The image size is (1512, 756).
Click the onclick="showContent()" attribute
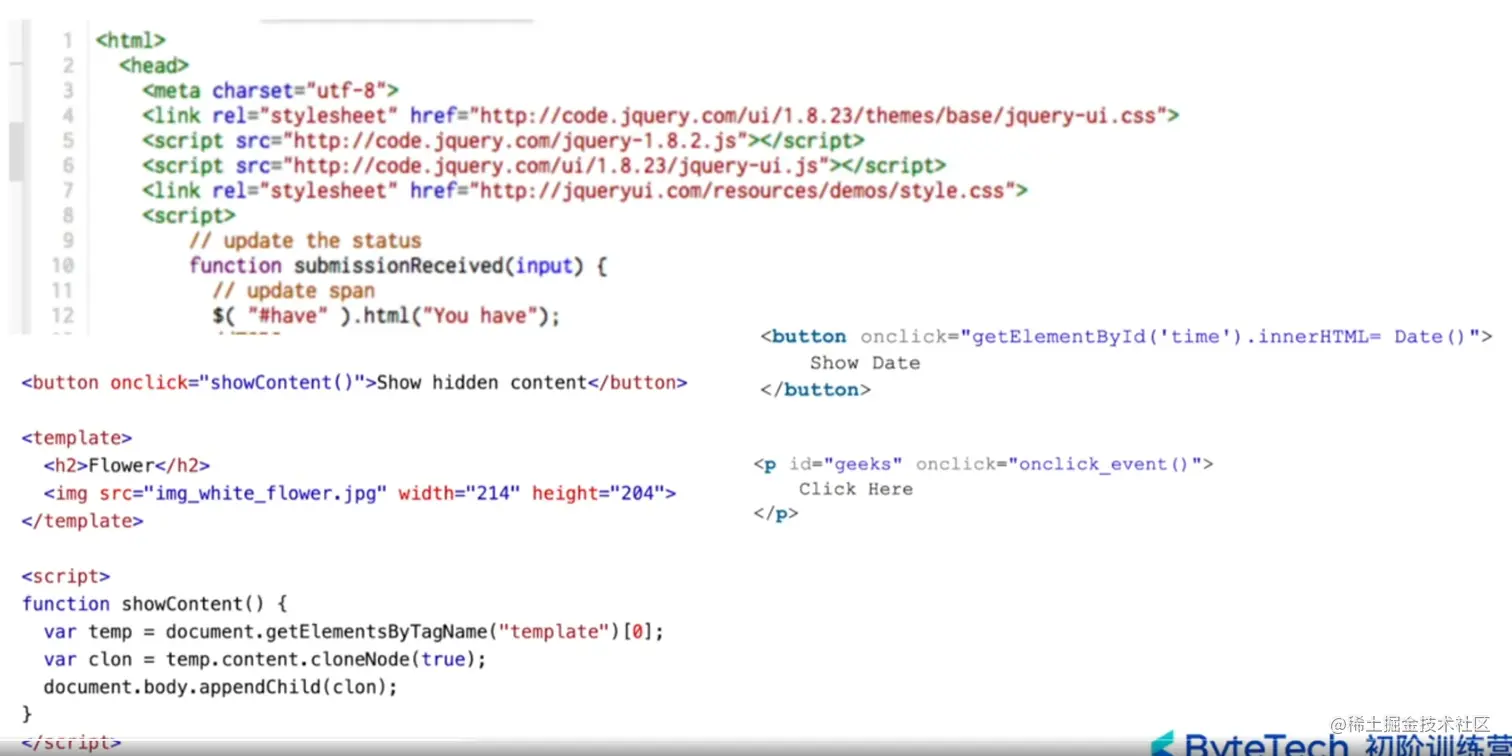[x=238, y=383]
